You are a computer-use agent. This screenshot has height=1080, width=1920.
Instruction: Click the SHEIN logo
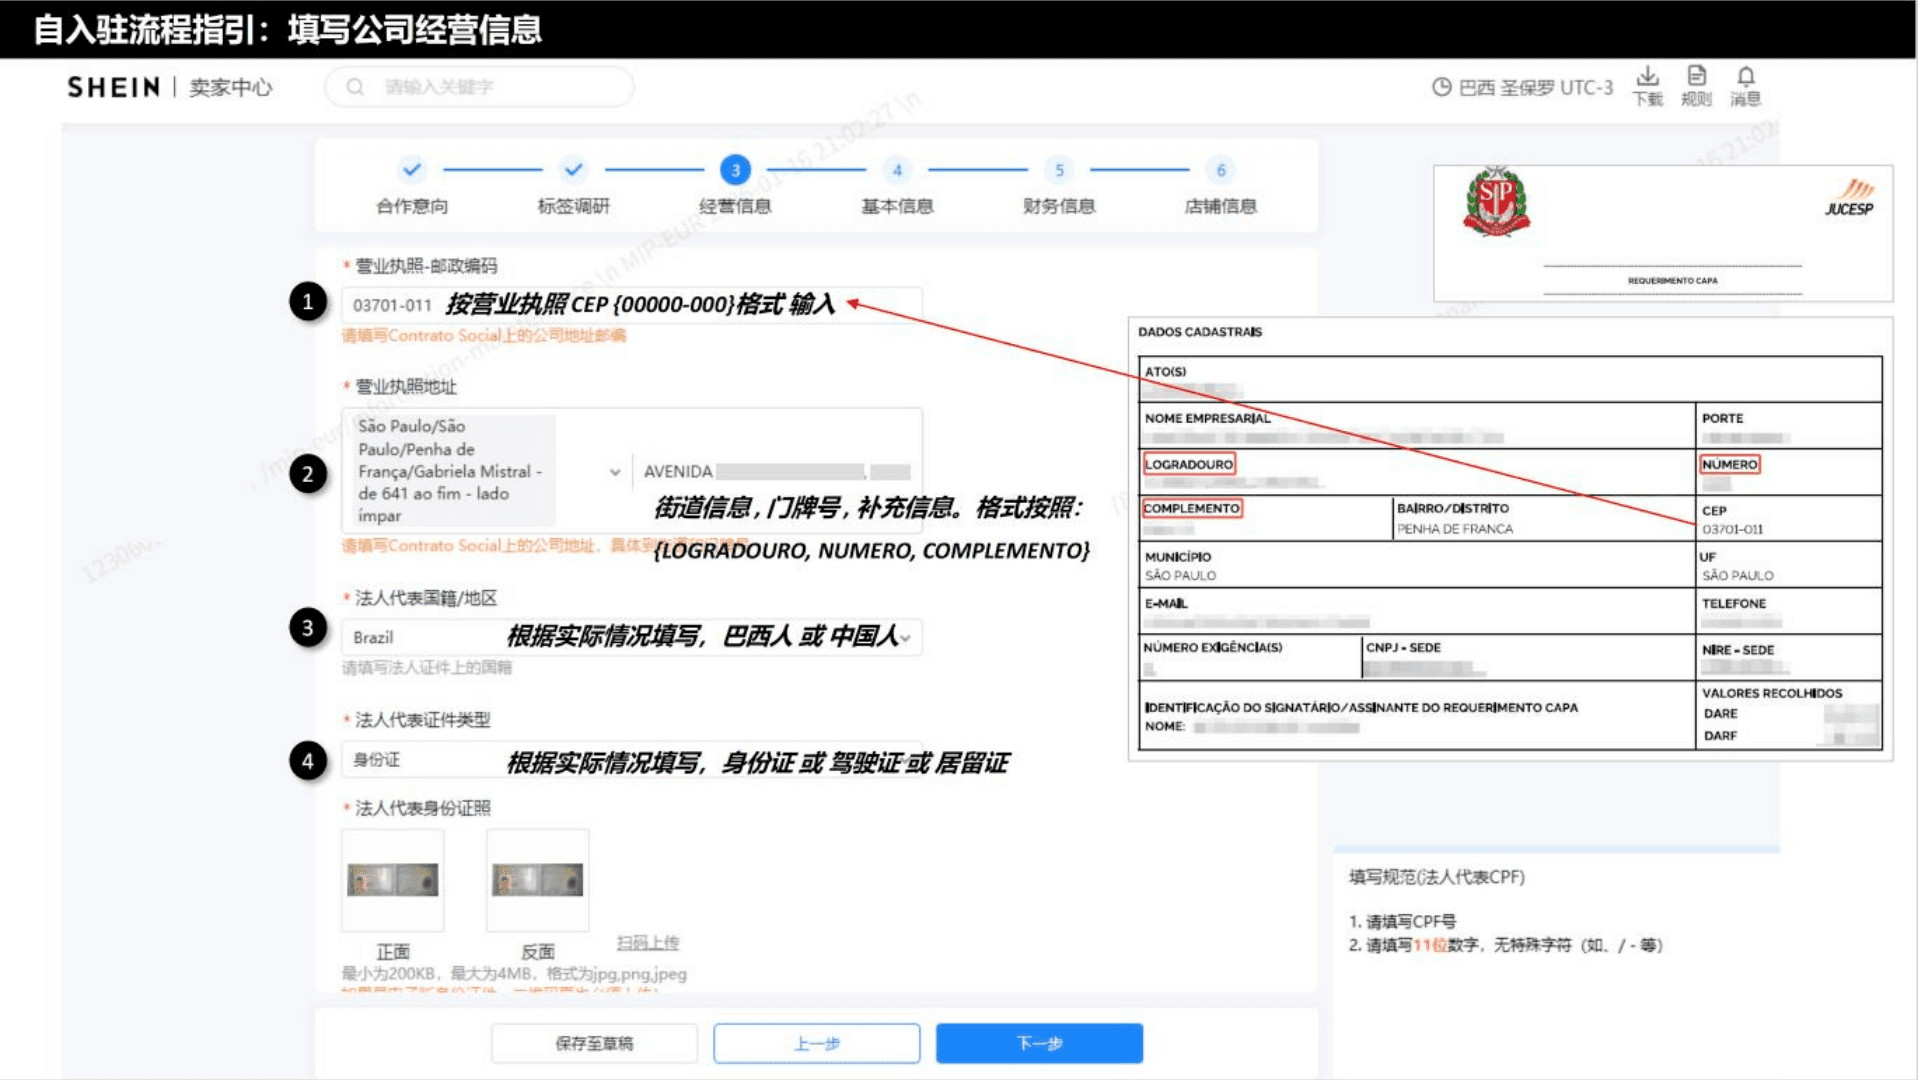[113, 87]
